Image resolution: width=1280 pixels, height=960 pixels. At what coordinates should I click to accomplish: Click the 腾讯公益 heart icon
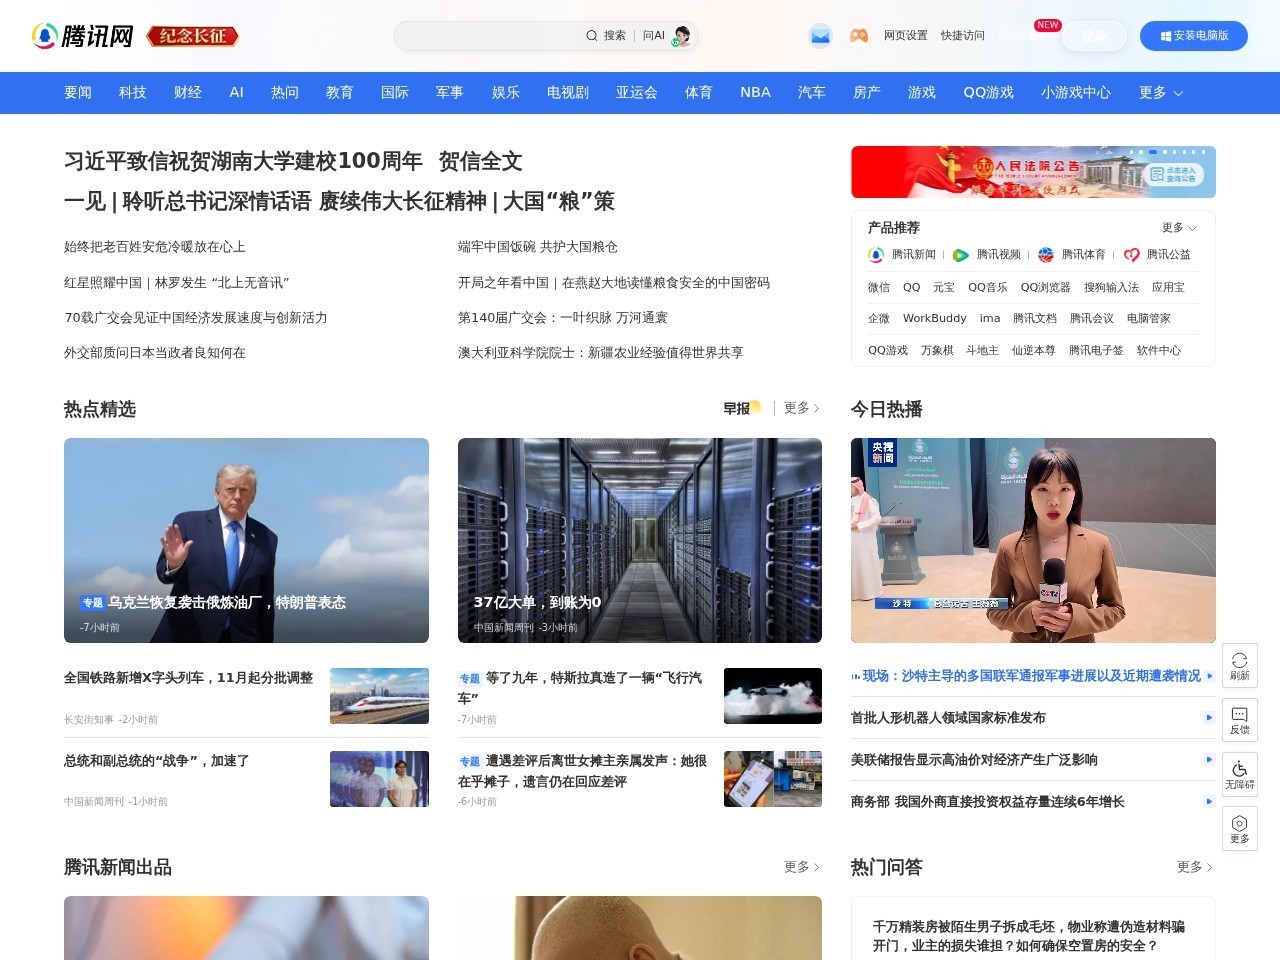1132,255
